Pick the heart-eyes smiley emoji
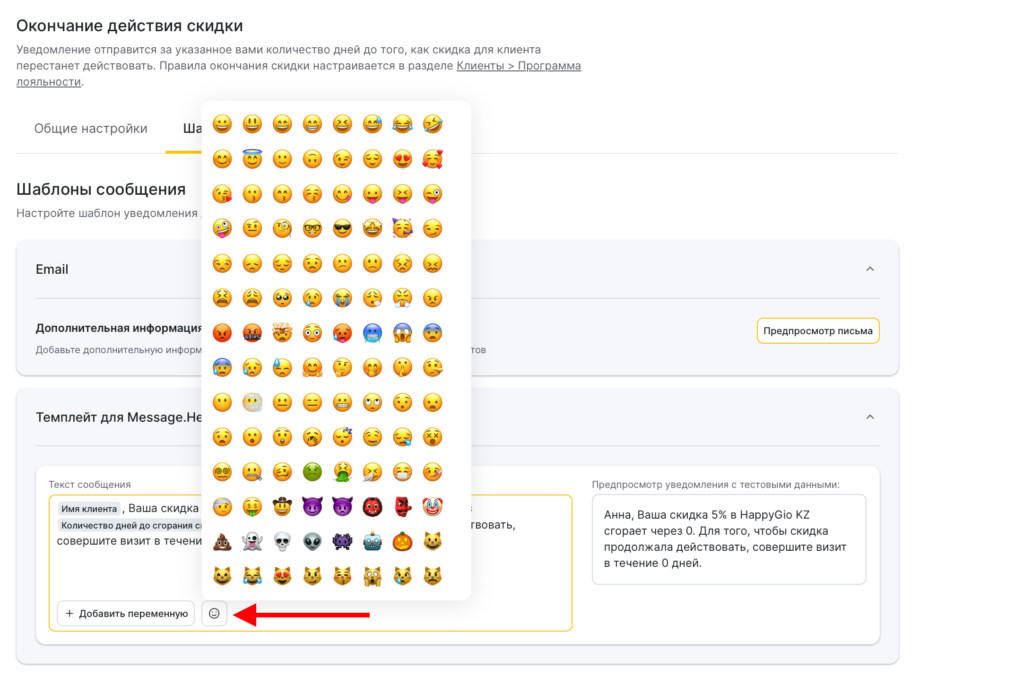 pos(402,159)
